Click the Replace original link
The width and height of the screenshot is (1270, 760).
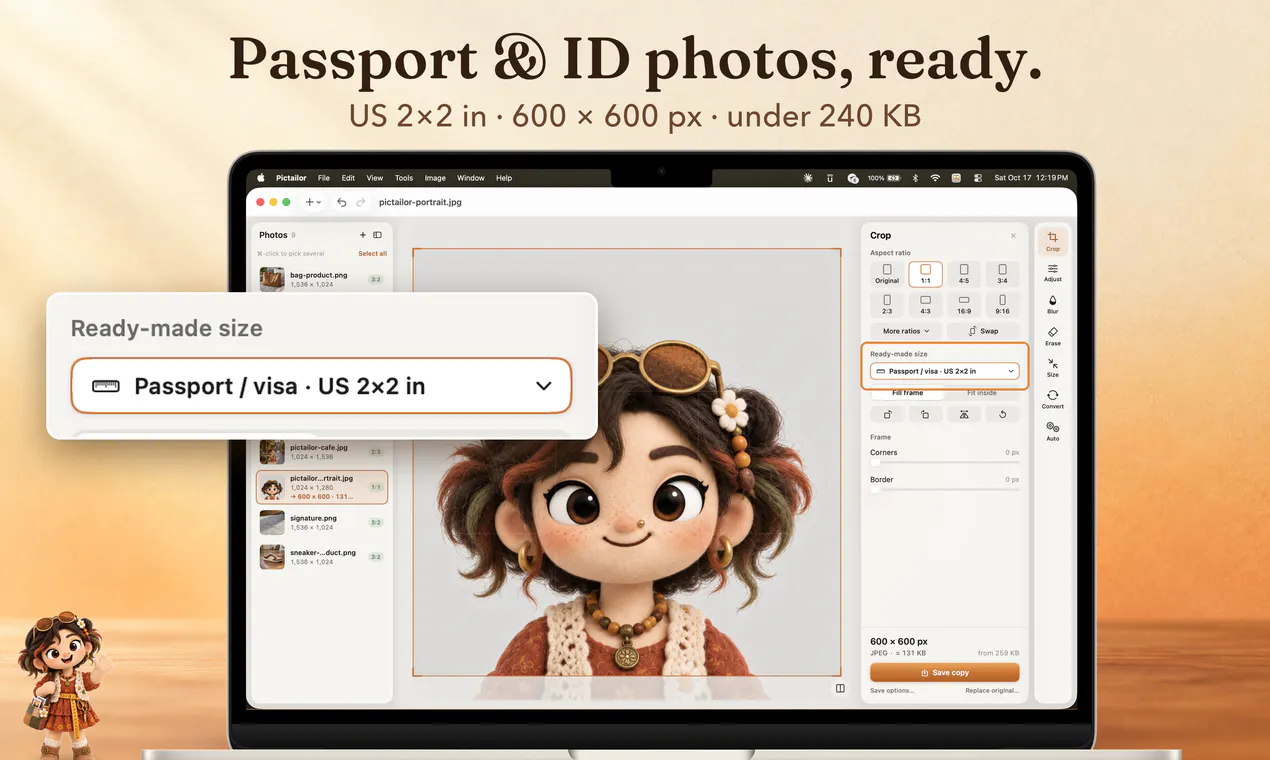(x=993, y=691)
